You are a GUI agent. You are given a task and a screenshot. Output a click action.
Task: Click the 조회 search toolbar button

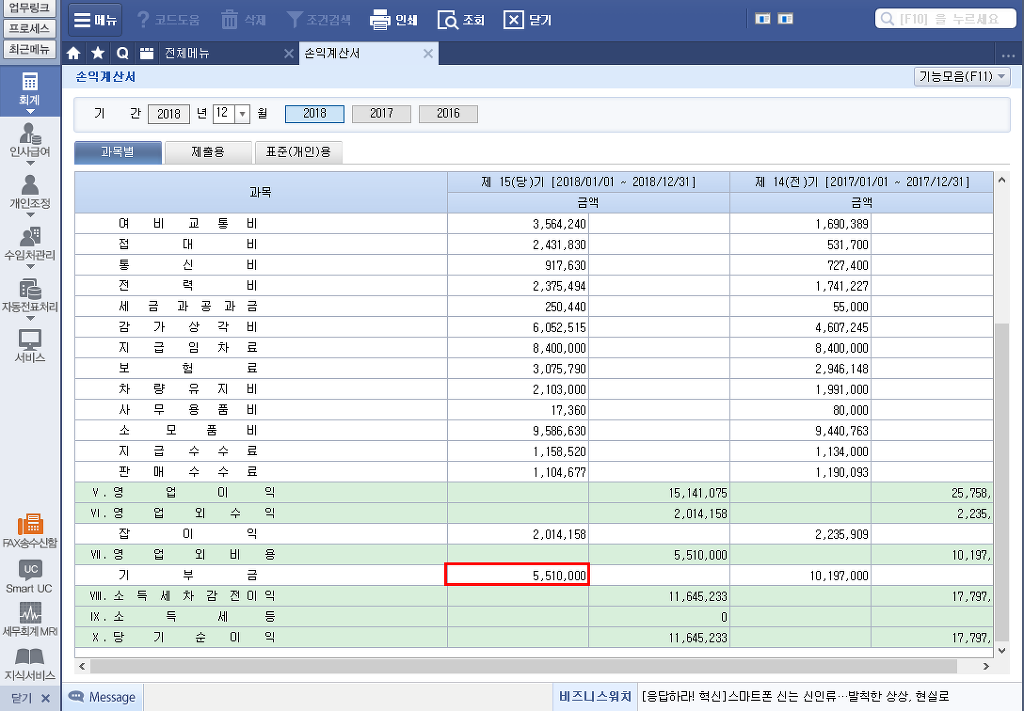(461, 19)
